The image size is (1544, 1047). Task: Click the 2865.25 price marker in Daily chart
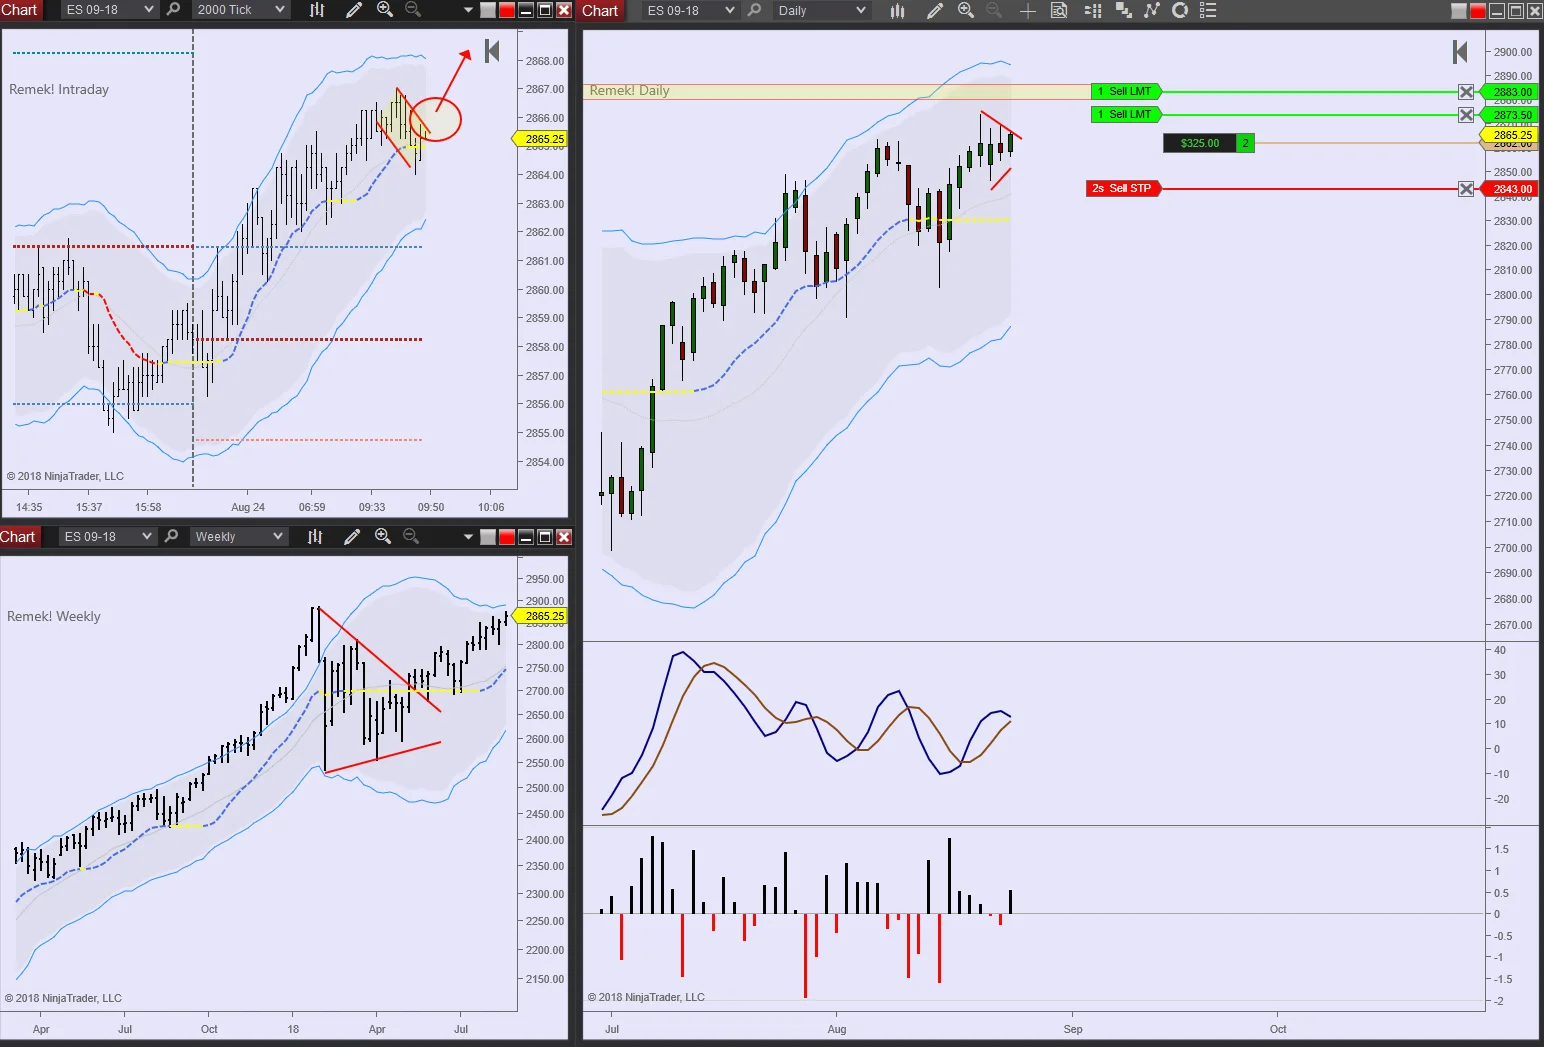click(x=1510, y=135)
